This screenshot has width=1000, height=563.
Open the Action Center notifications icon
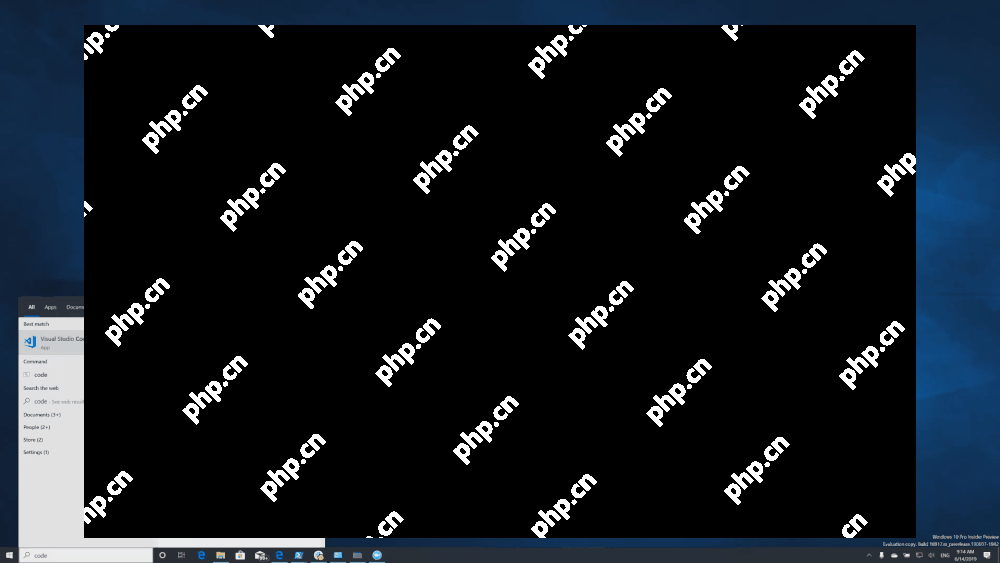(987, 555)
